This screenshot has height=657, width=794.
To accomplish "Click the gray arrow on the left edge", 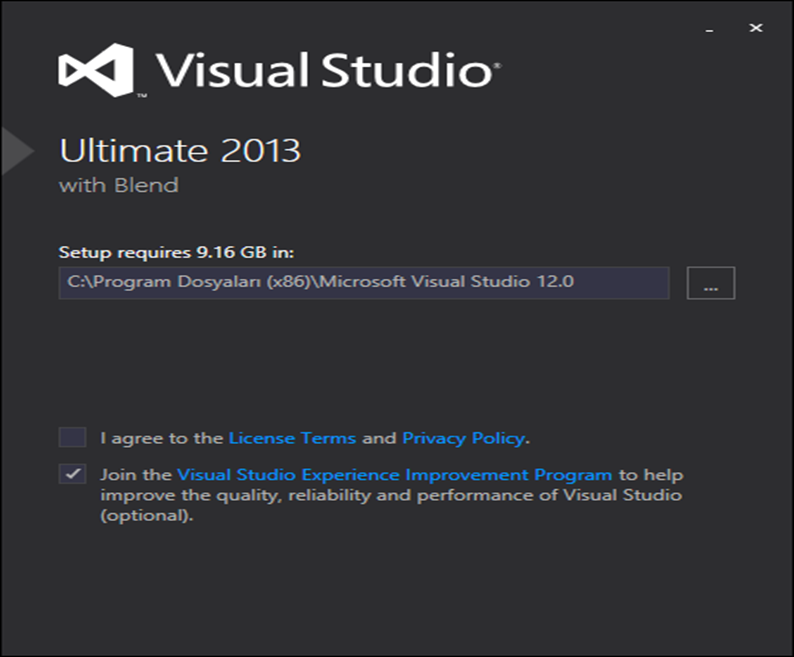I will pos(17,151).
